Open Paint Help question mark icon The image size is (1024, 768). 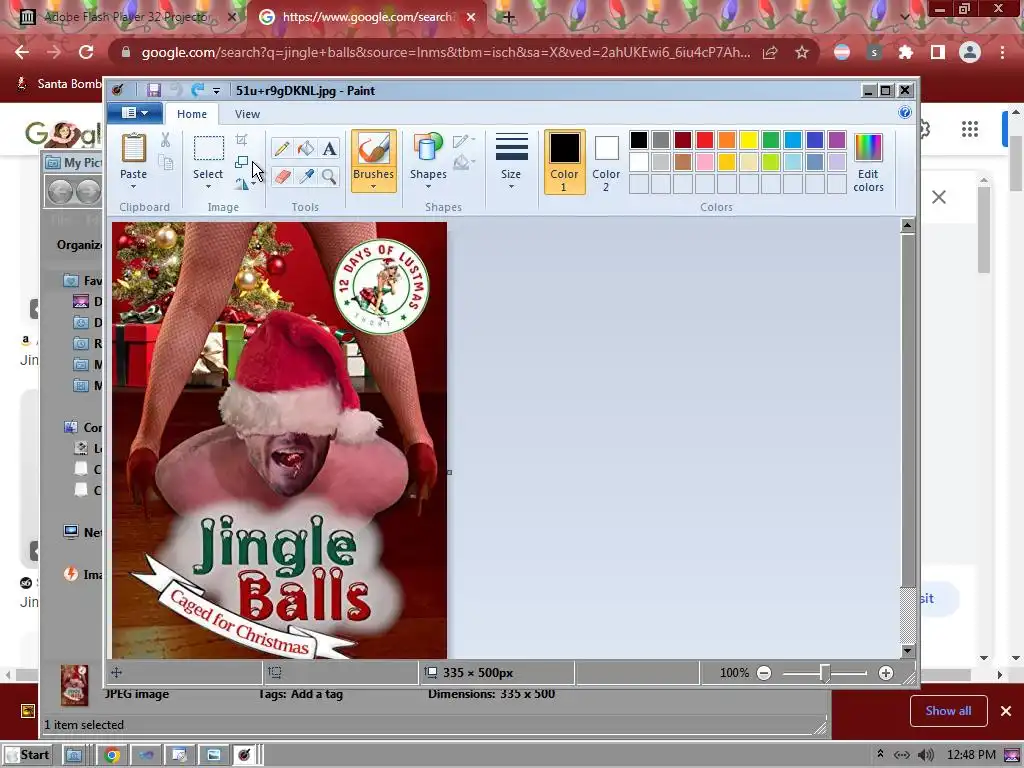pyautogui.click(x=904, y=113)
